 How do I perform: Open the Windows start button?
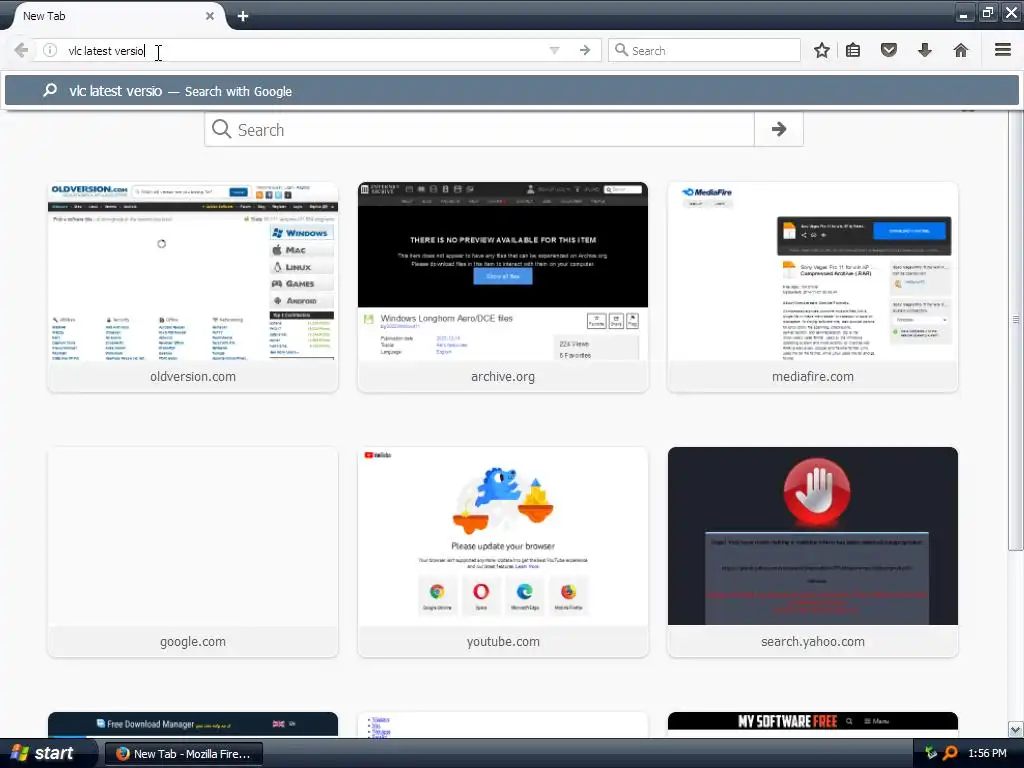(x=46, y=753)
